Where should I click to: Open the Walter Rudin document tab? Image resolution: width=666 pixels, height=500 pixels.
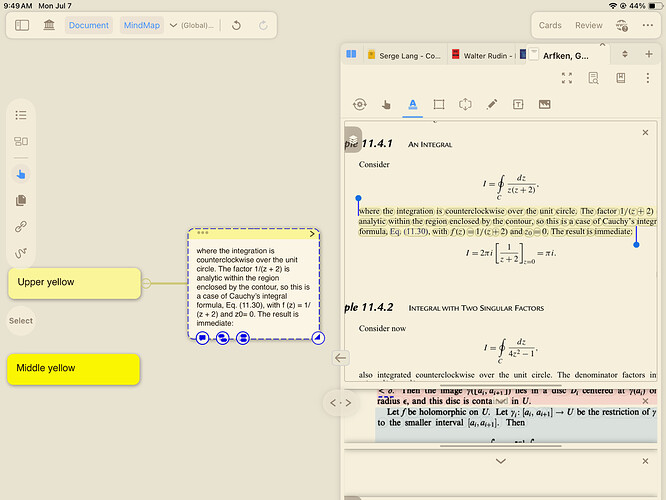pyautogui.click(x=483, y=56)
